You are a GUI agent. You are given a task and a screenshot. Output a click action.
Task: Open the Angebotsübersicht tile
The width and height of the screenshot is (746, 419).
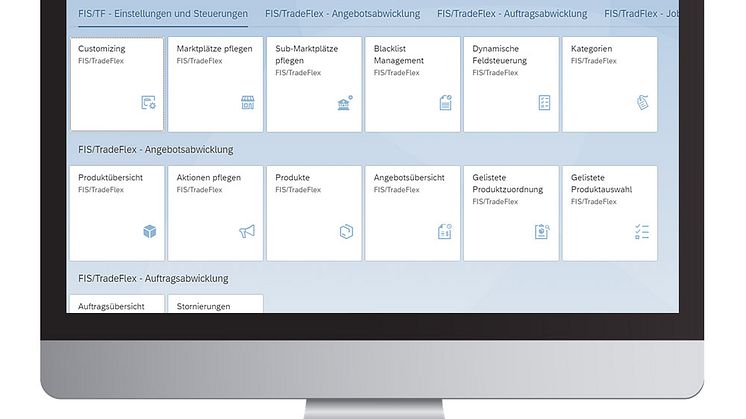pyautogui.click(x=412, y=213)
